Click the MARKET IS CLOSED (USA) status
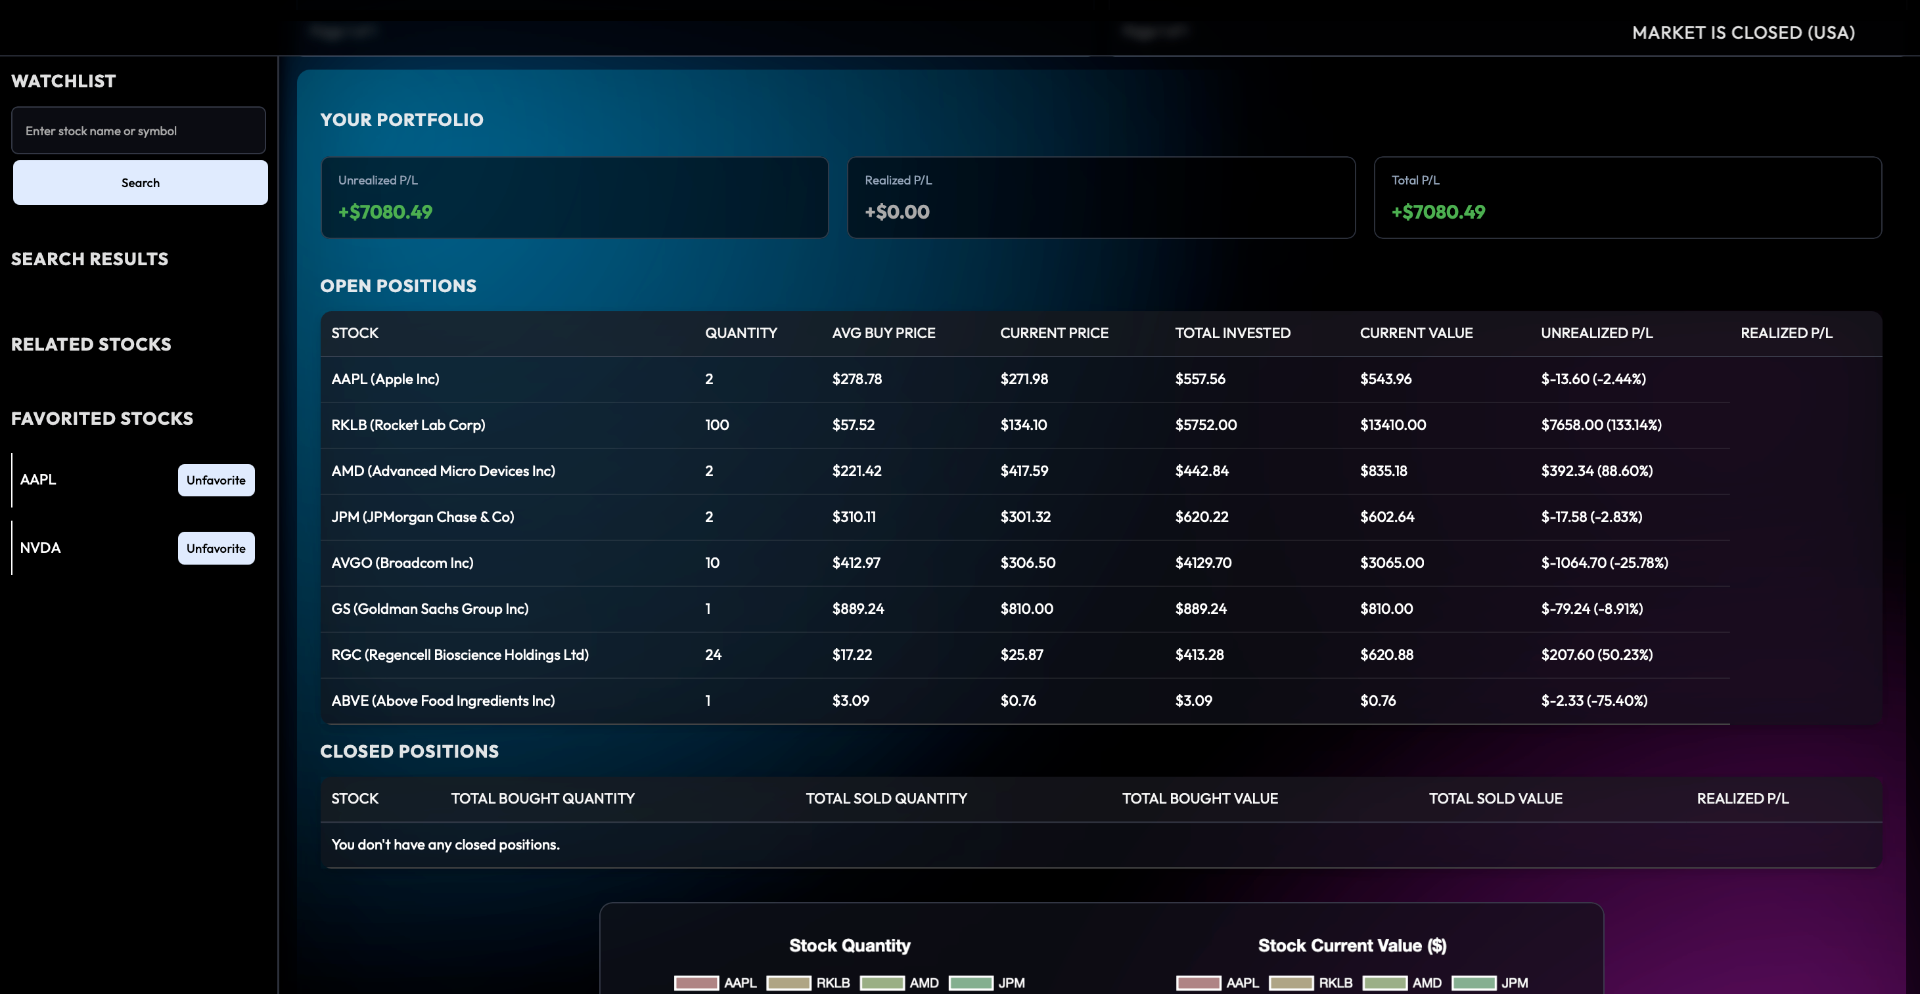 click(x=1743, y=33)
